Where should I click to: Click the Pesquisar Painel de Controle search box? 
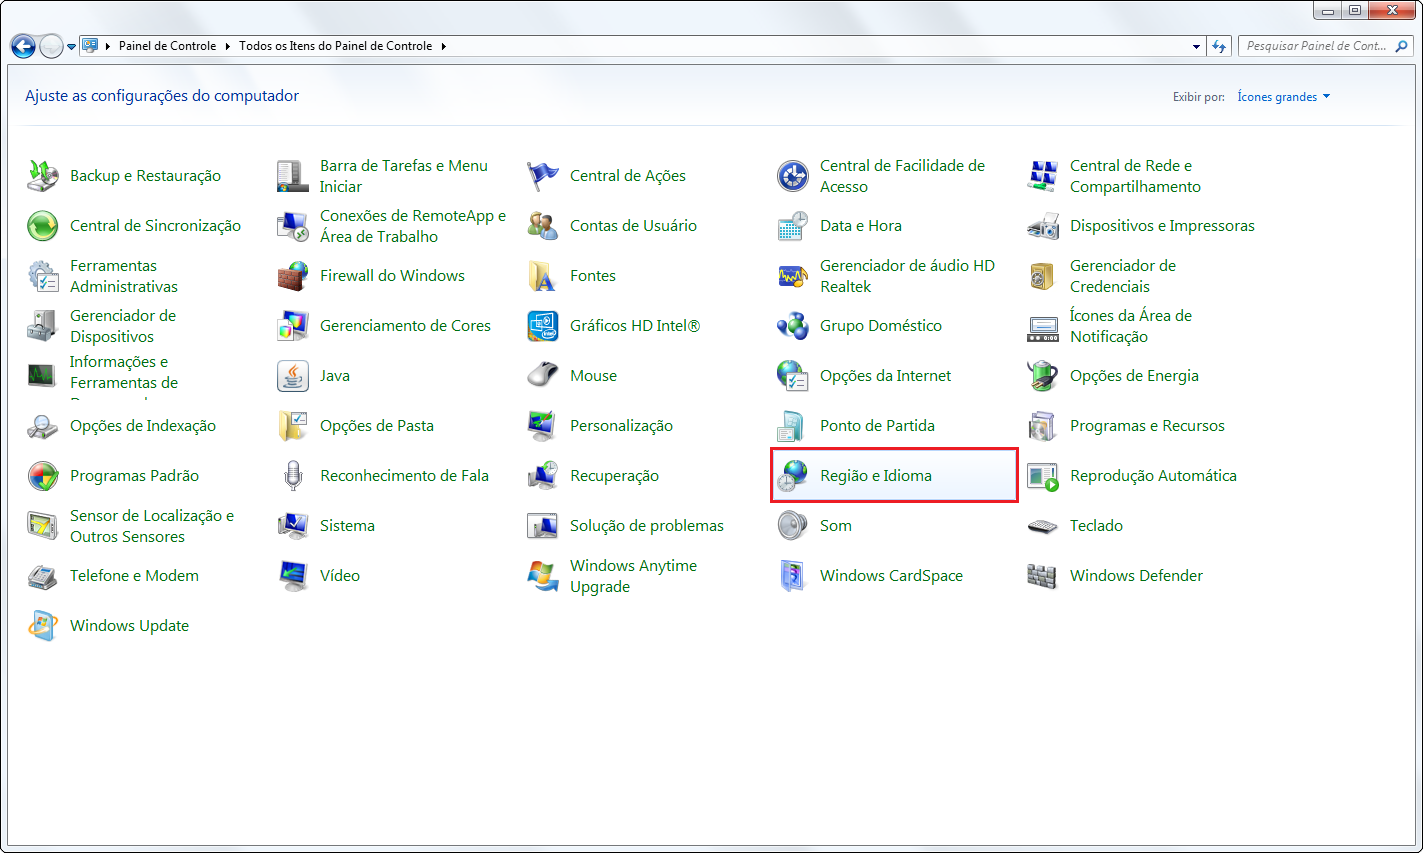pos(1315,46)
